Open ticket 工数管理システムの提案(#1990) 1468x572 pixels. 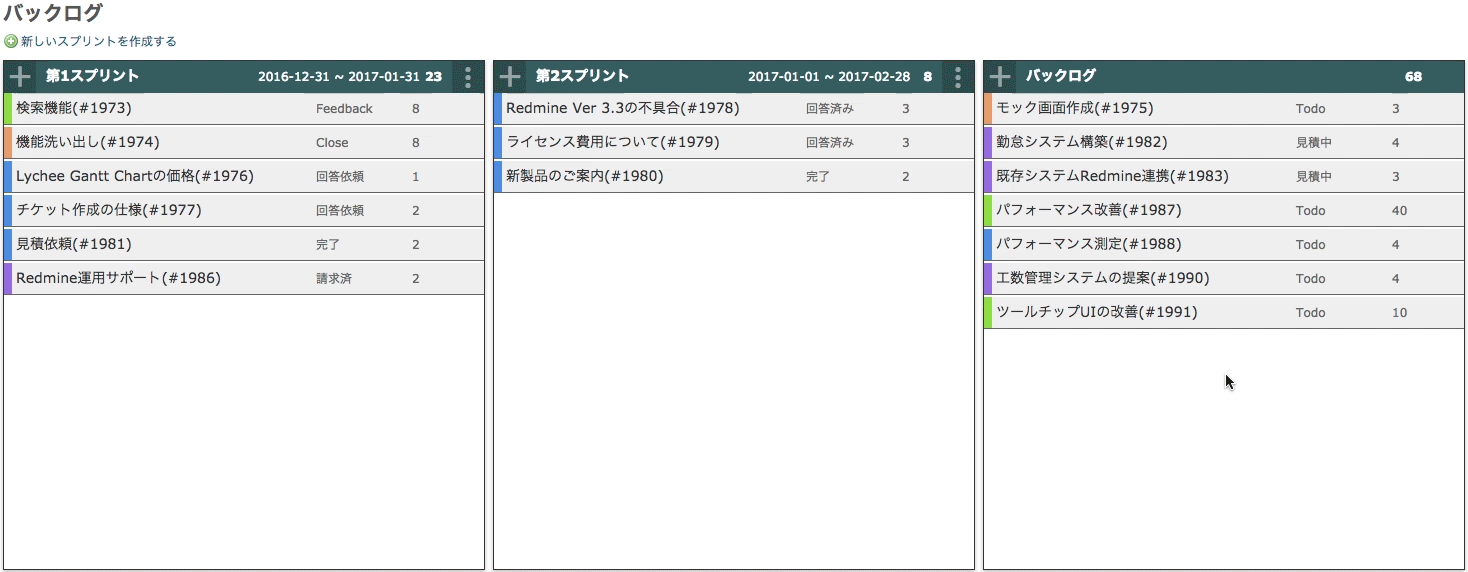1102,278
